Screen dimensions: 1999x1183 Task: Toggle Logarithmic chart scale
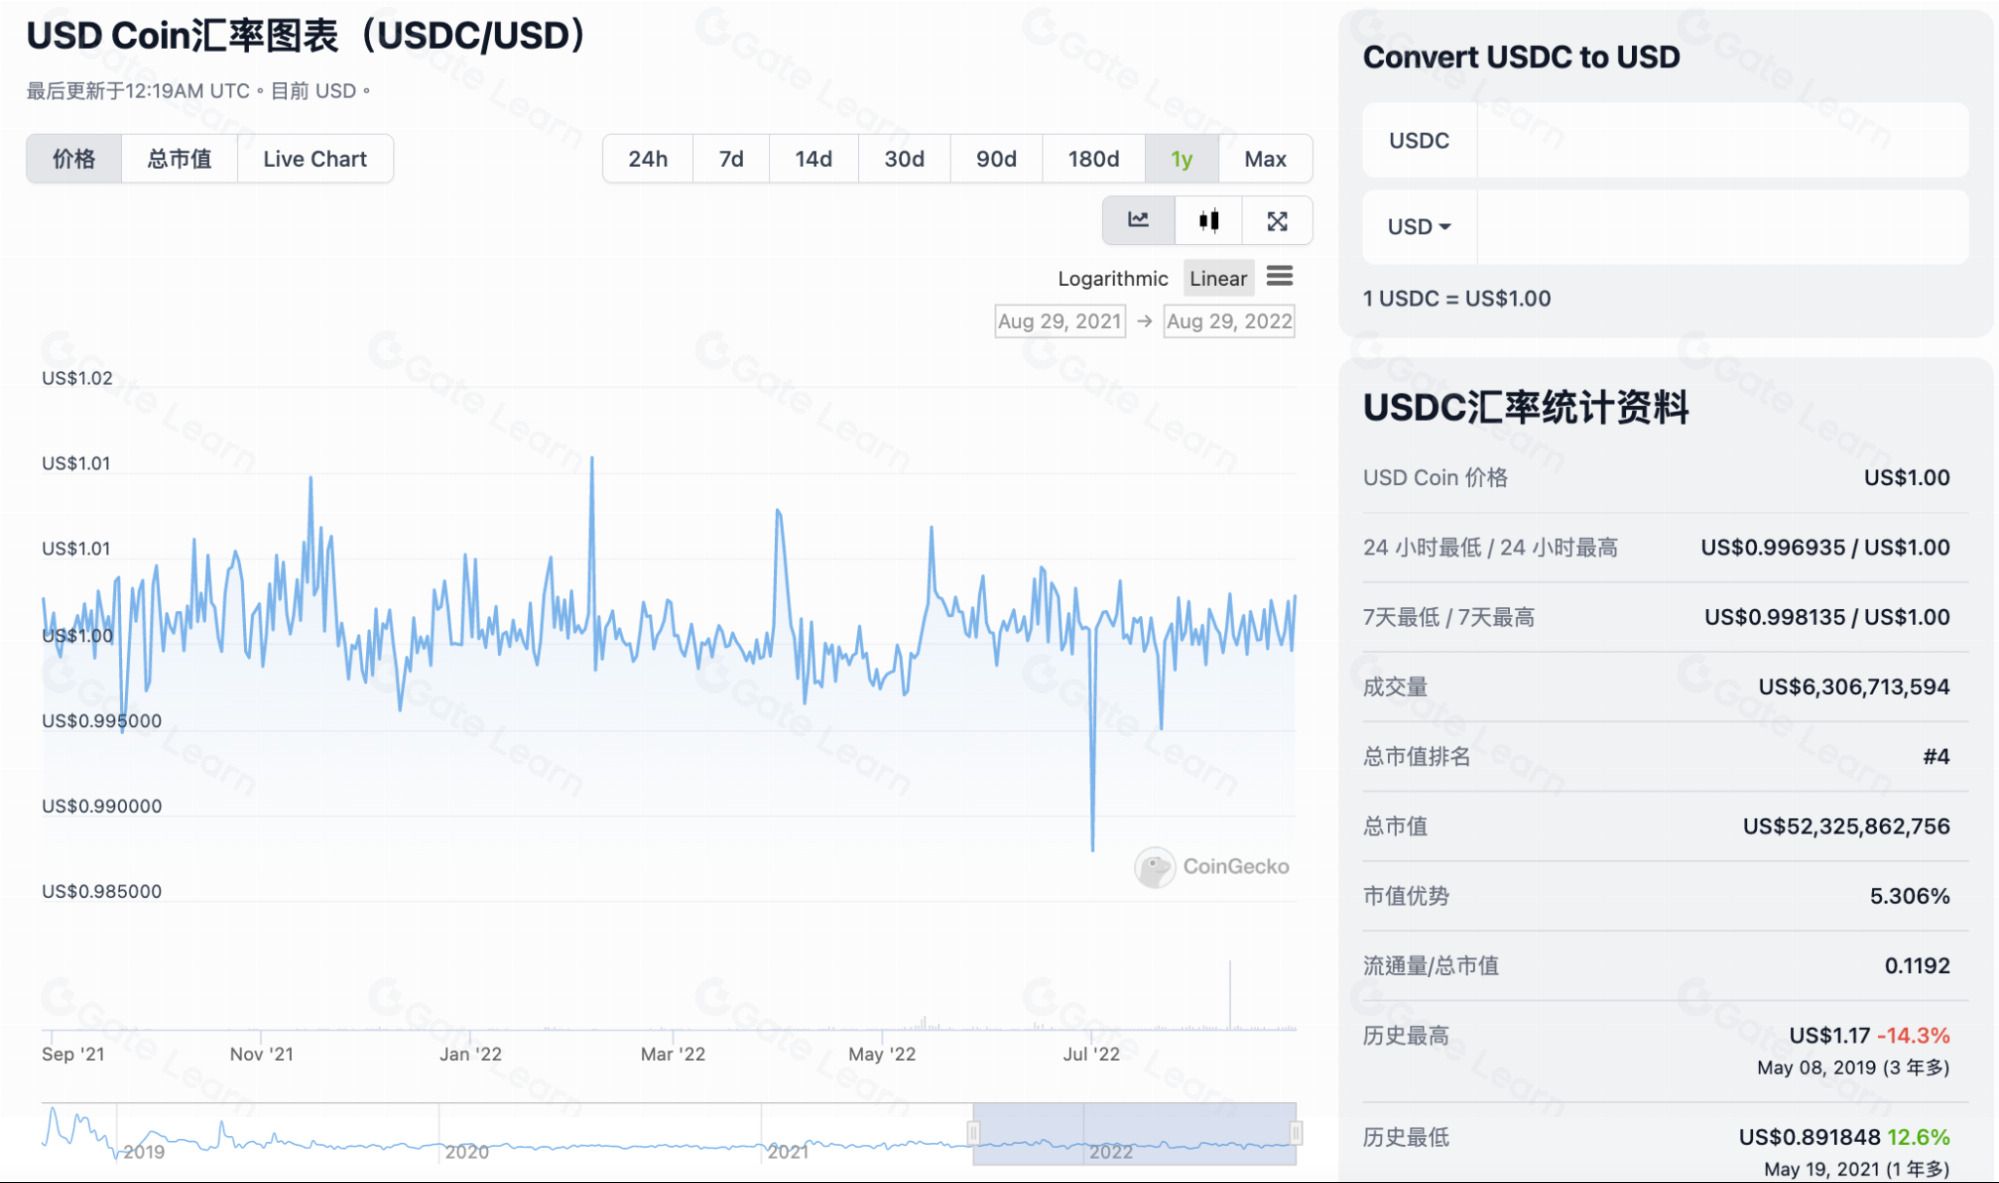pos(1112,279)
